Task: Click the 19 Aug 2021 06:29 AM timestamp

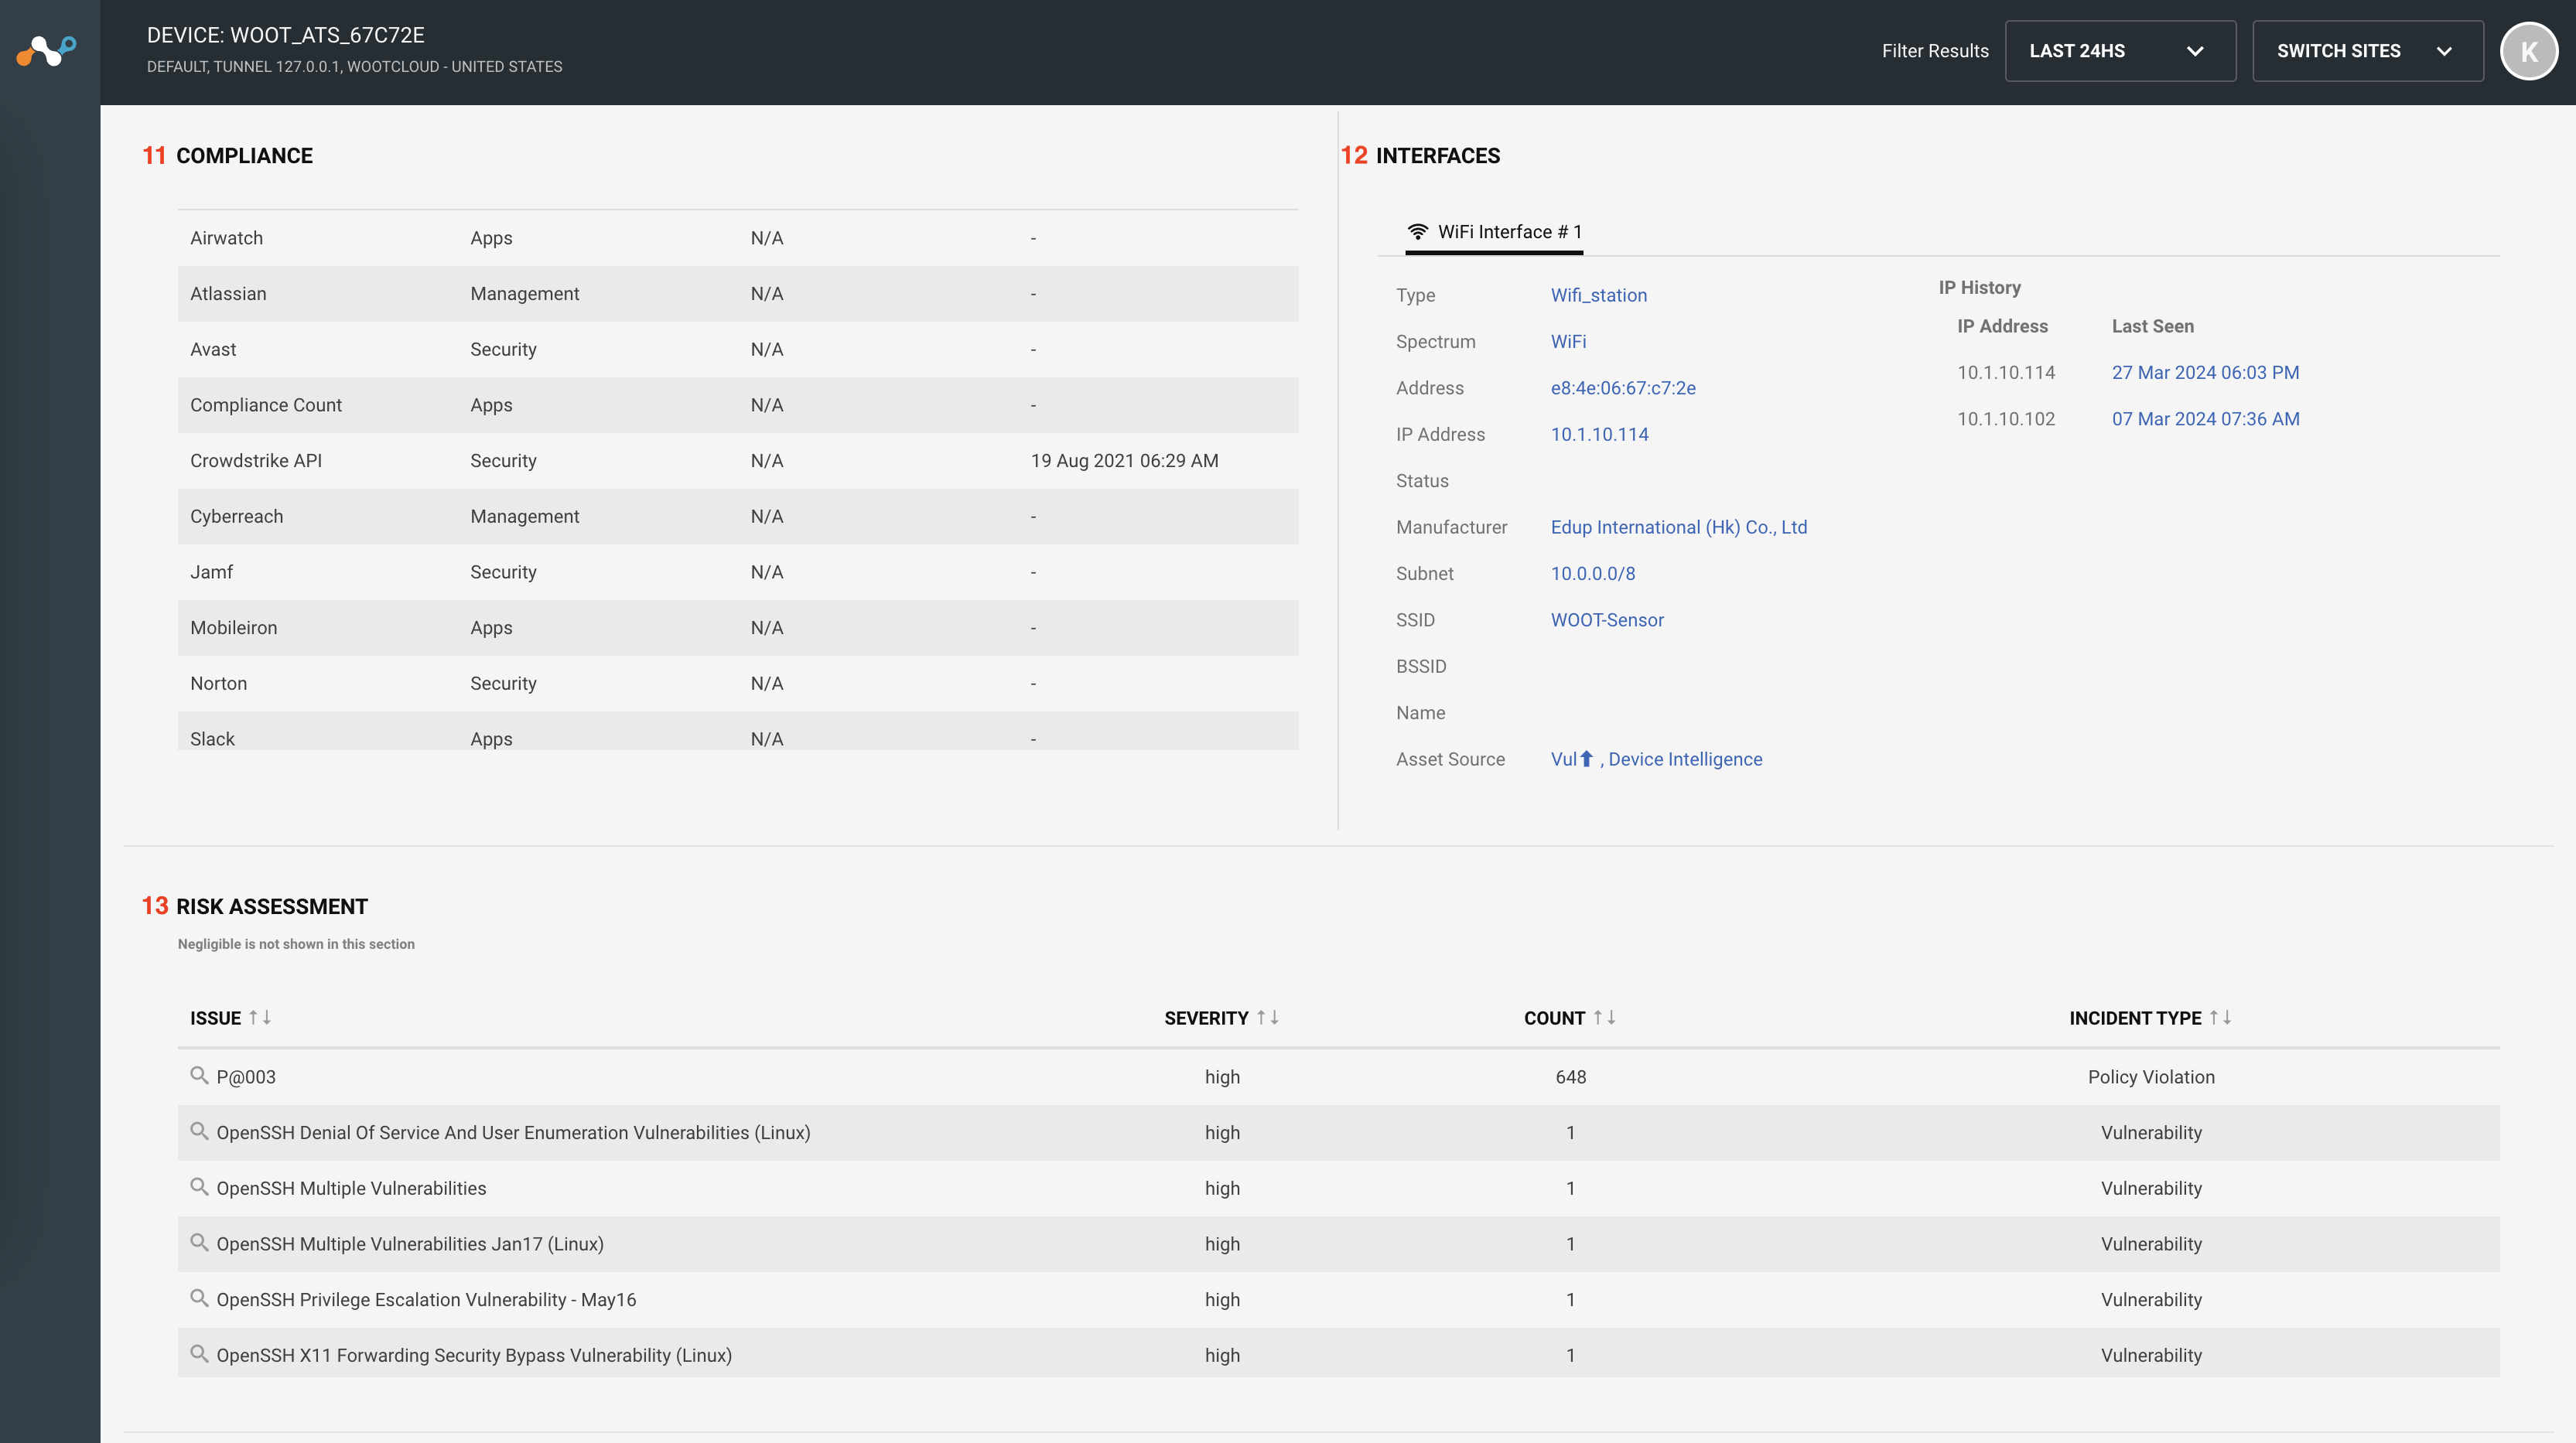Action: pyautogui.click(x=1124, y=461)
